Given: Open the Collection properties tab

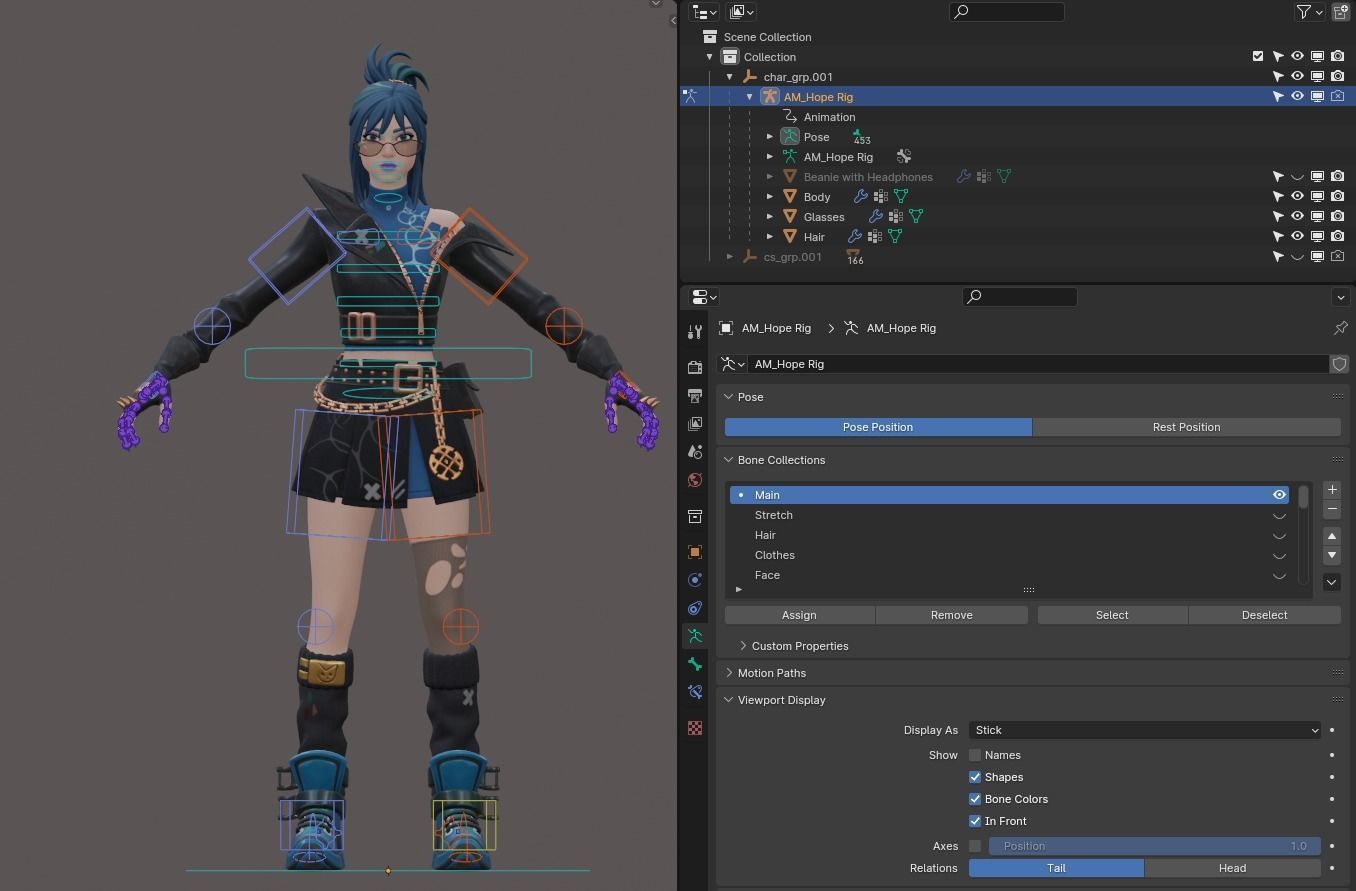Looking at the screenshot, I should click(695, 516).
